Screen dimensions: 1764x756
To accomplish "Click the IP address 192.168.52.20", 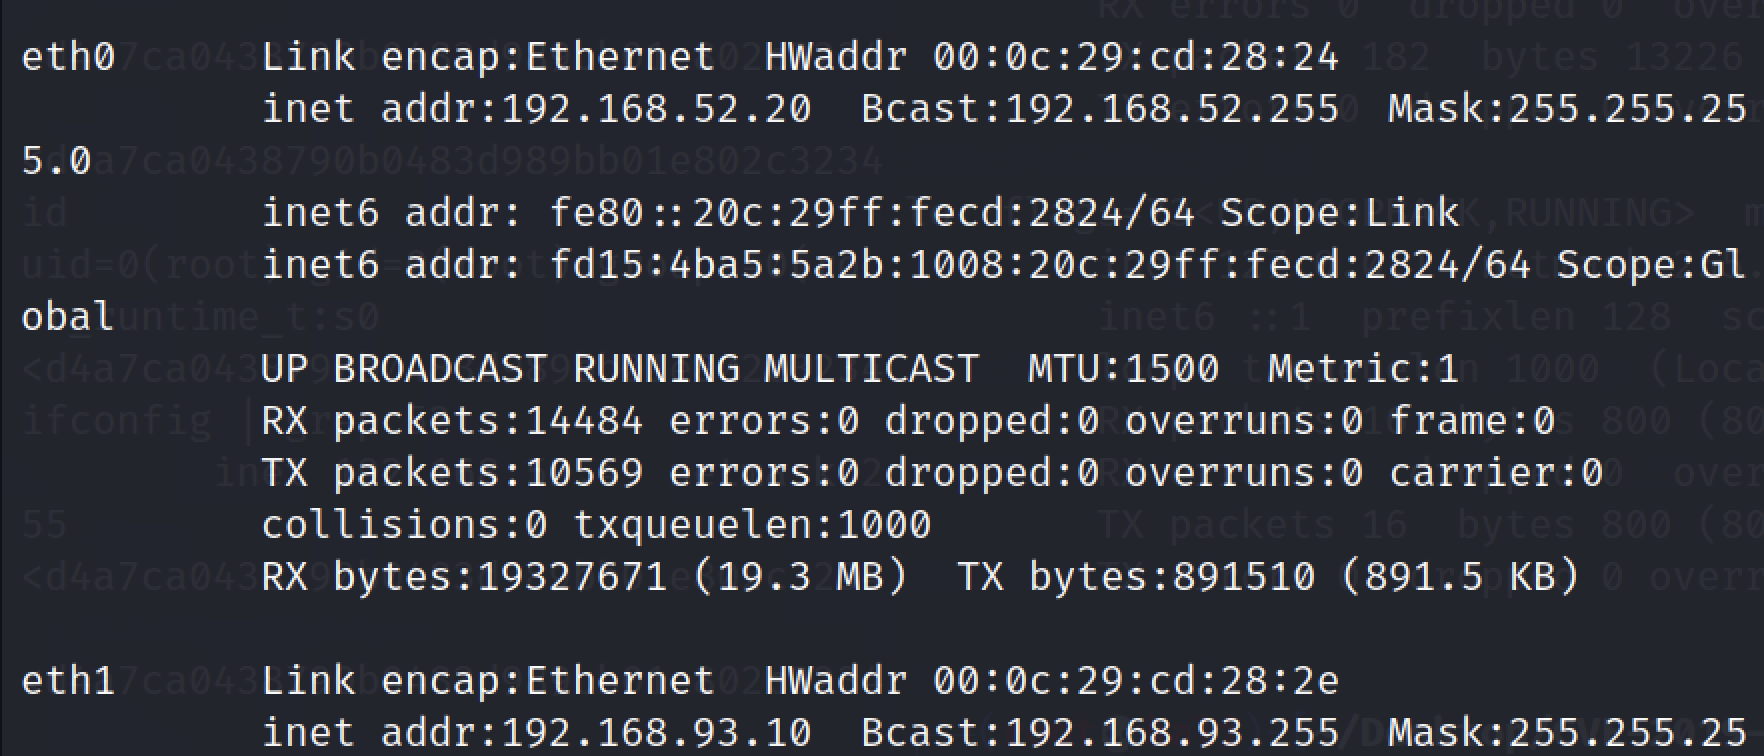I will (x=656, y=109).
